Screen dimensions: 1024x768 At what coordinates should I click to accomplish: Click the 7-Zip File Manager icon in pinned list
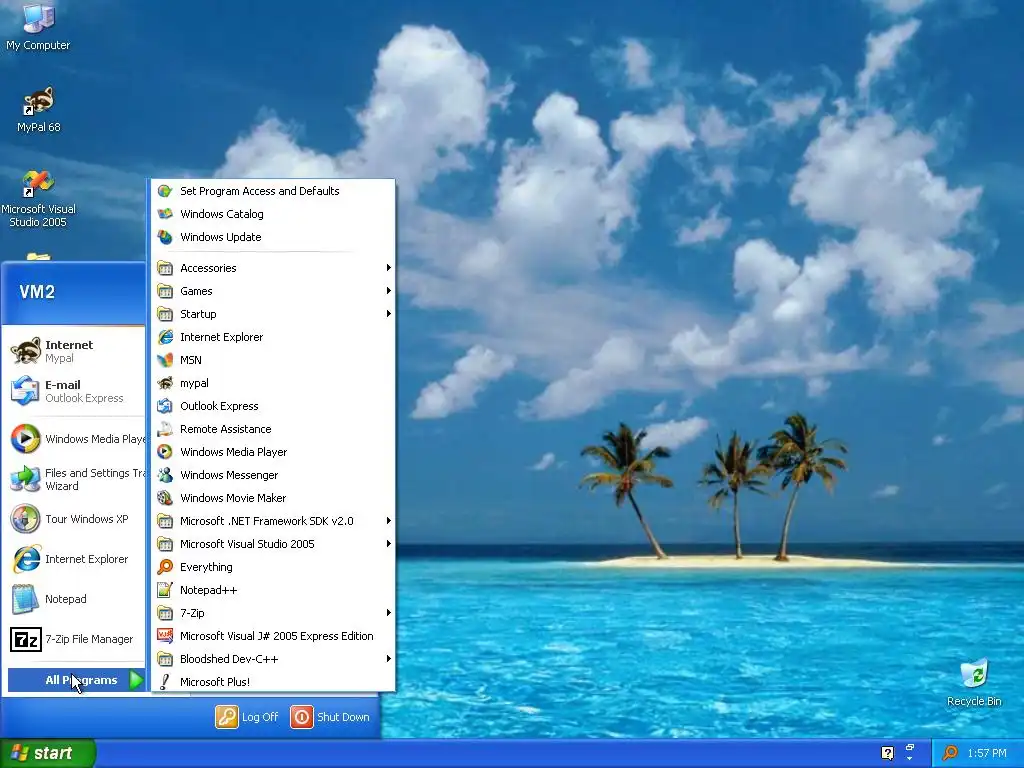[25, 639]
